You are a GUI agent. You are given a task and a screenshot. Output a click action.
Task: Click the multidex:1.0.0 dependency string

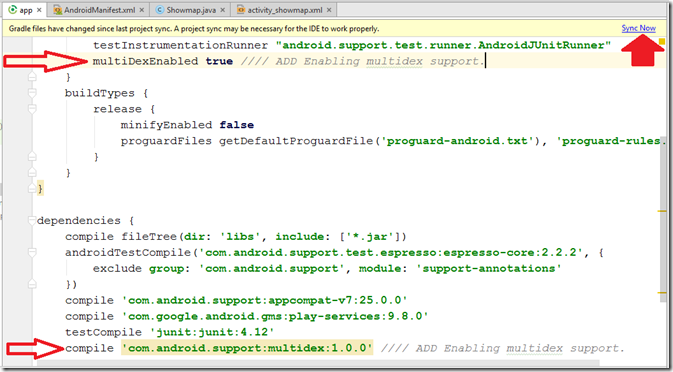click(247, 348)
